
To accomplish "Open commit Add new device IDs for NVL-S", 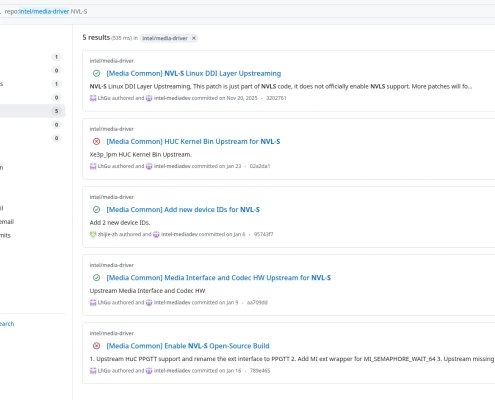I will pos(183,209).
